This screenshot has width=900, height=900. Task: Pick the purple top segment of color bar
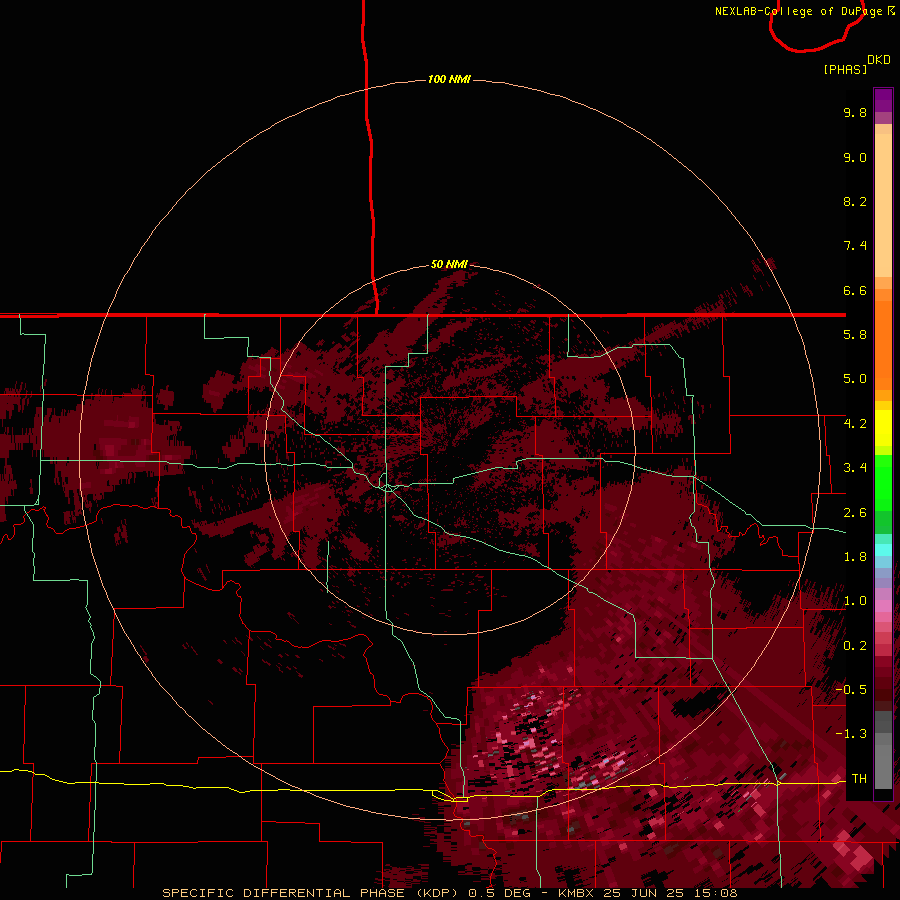tap(883, 101)
